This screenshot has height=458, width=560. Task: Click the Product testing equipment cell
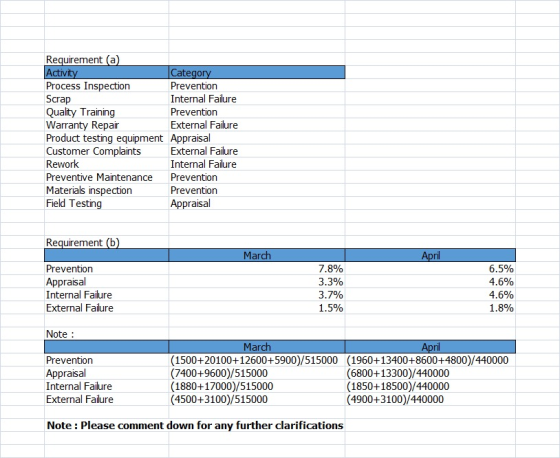pyautogui.click(x=106, y=138)
